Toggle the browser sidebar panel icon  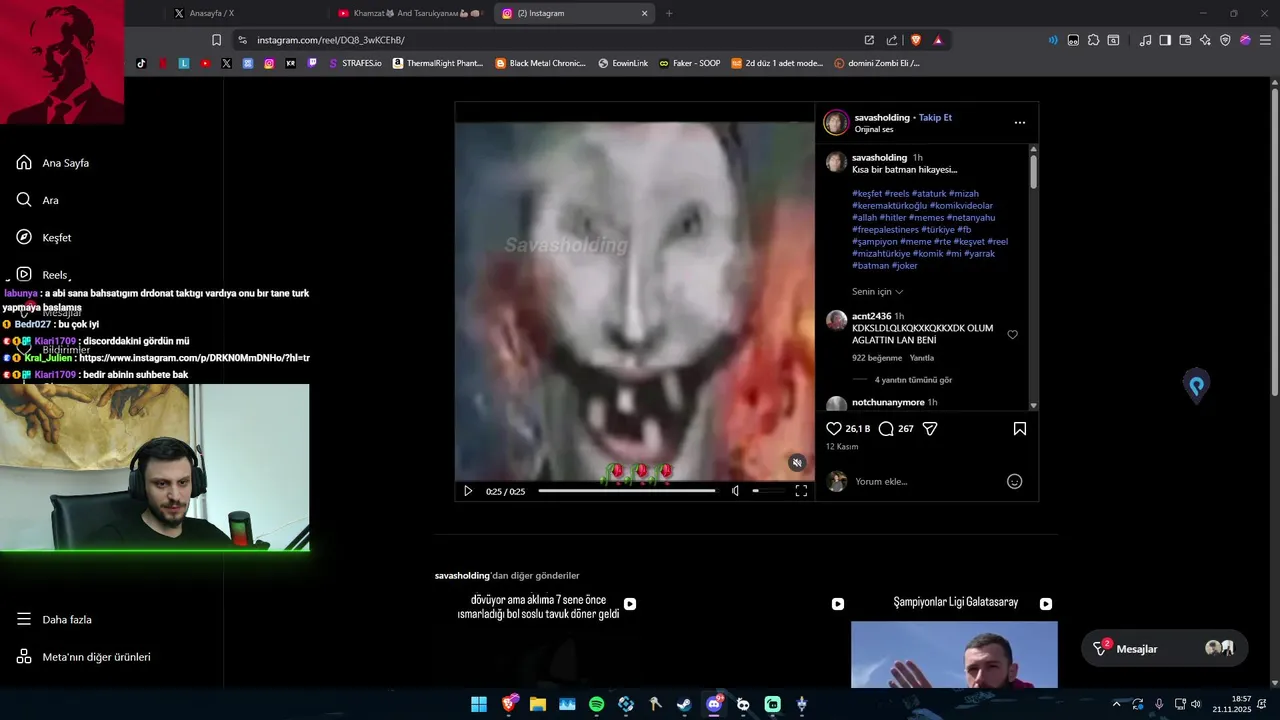(1165, 40)
